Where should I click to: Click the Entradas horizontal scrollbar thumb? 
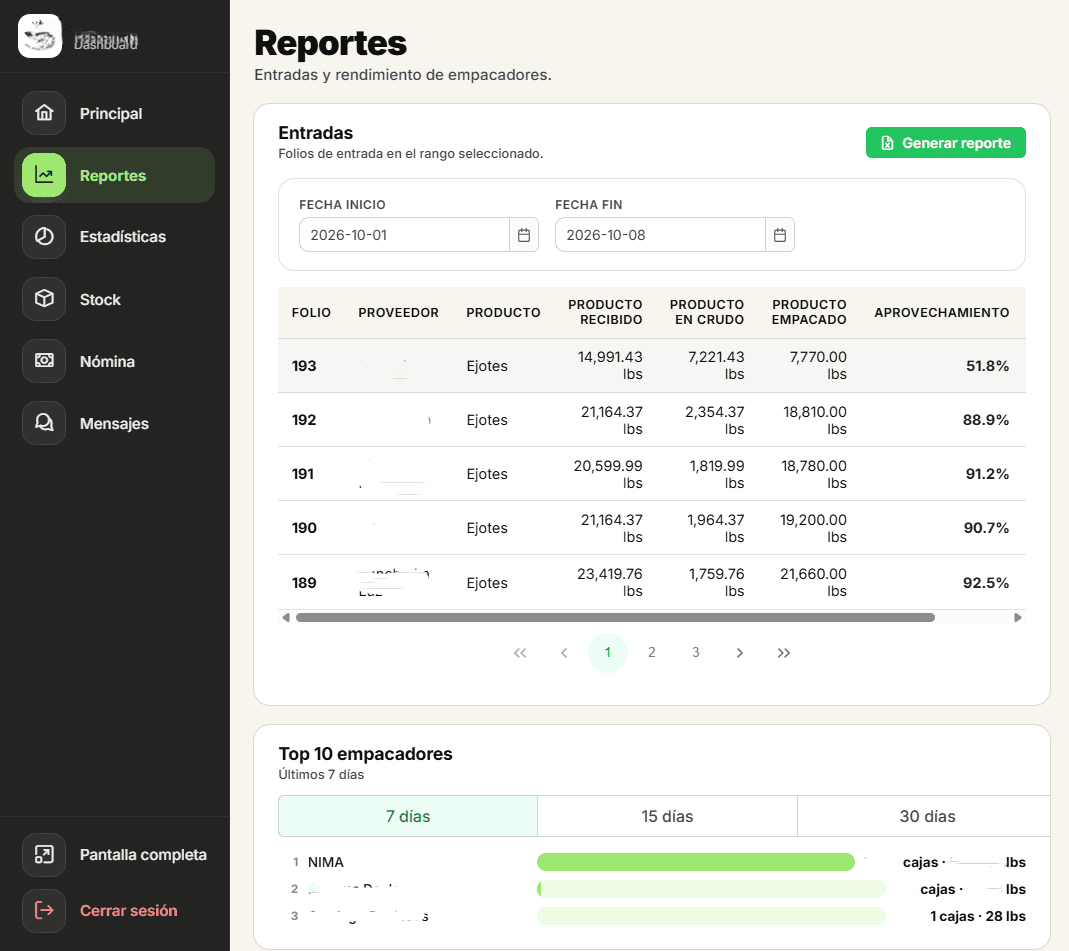[615, 618]
